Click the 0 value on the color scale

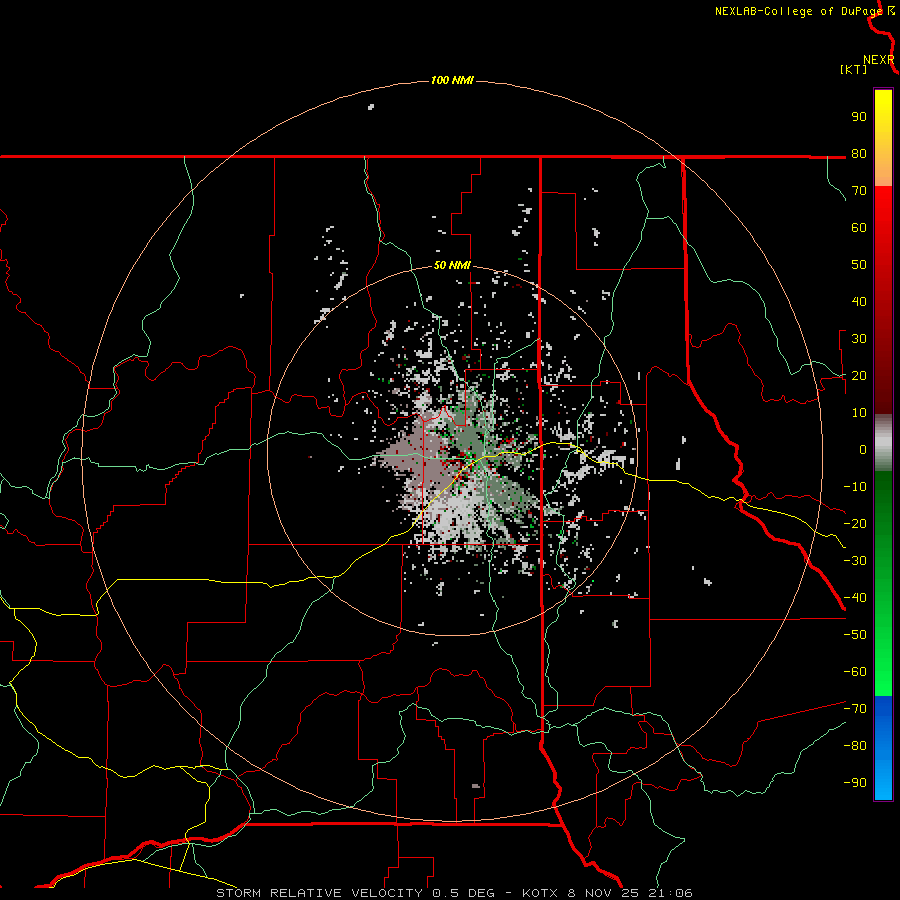[x=863, y=450]
